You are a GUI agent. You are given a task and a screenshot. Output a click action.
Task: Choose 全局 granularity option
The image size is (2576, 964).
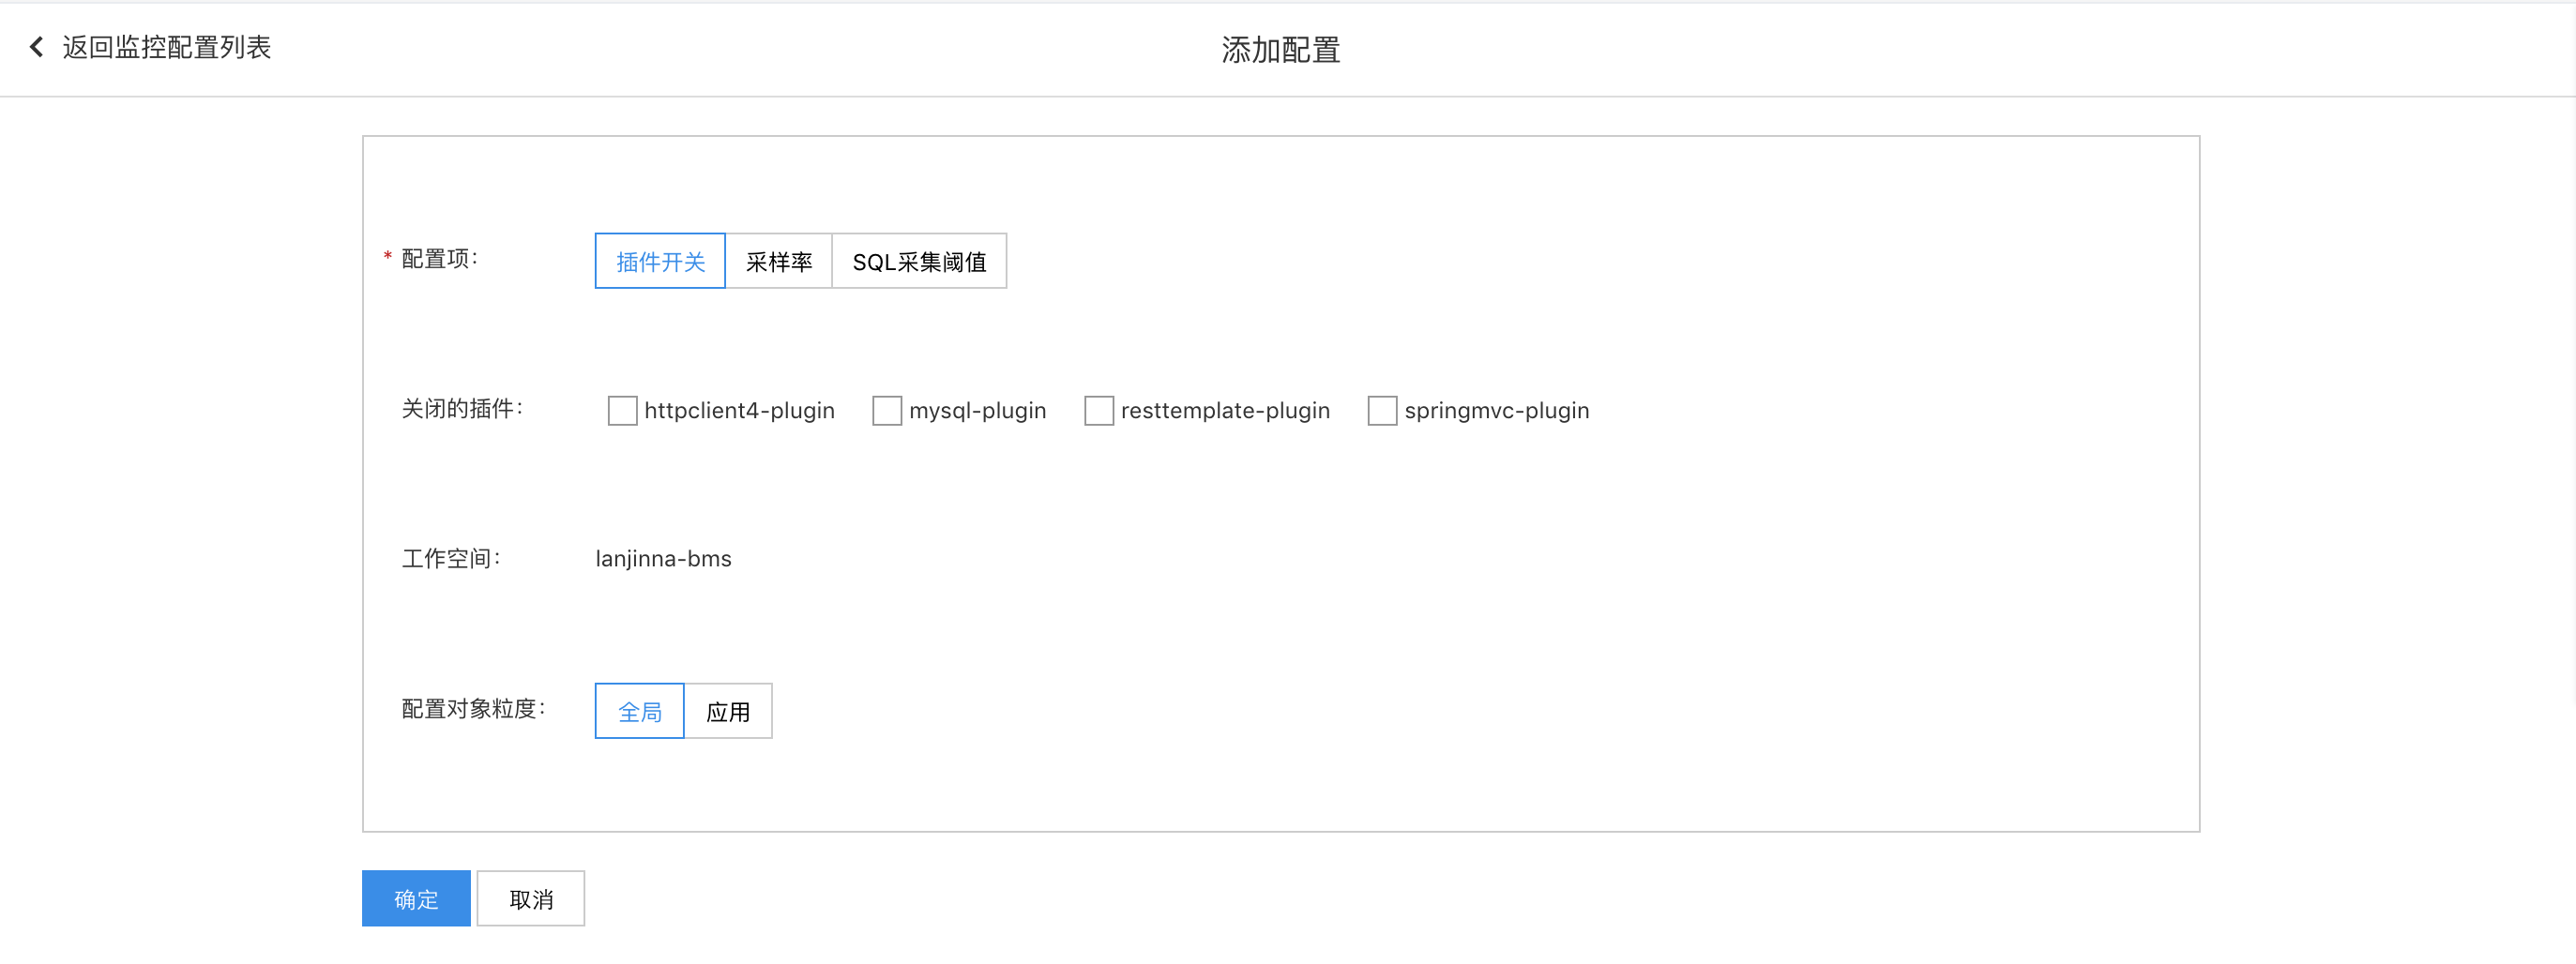point(639,711)
